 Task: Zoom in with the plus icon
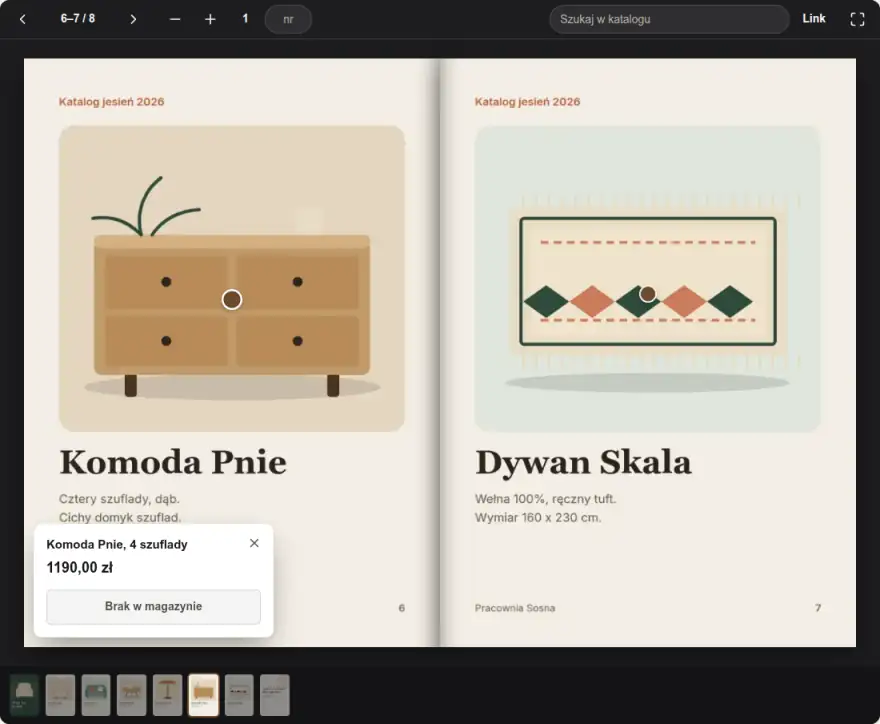pyautogui.click(x=210, y=19)
